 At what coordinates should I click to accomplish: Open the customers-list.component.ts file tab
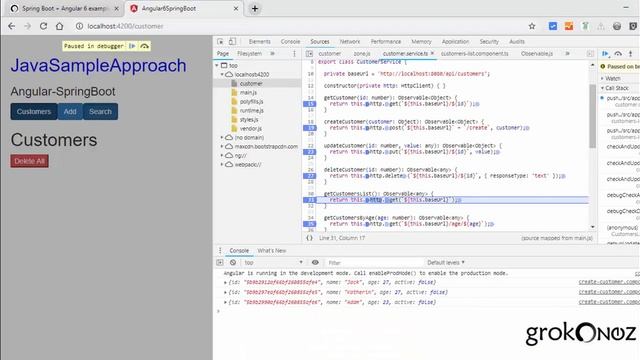click(x=475, y=53)
